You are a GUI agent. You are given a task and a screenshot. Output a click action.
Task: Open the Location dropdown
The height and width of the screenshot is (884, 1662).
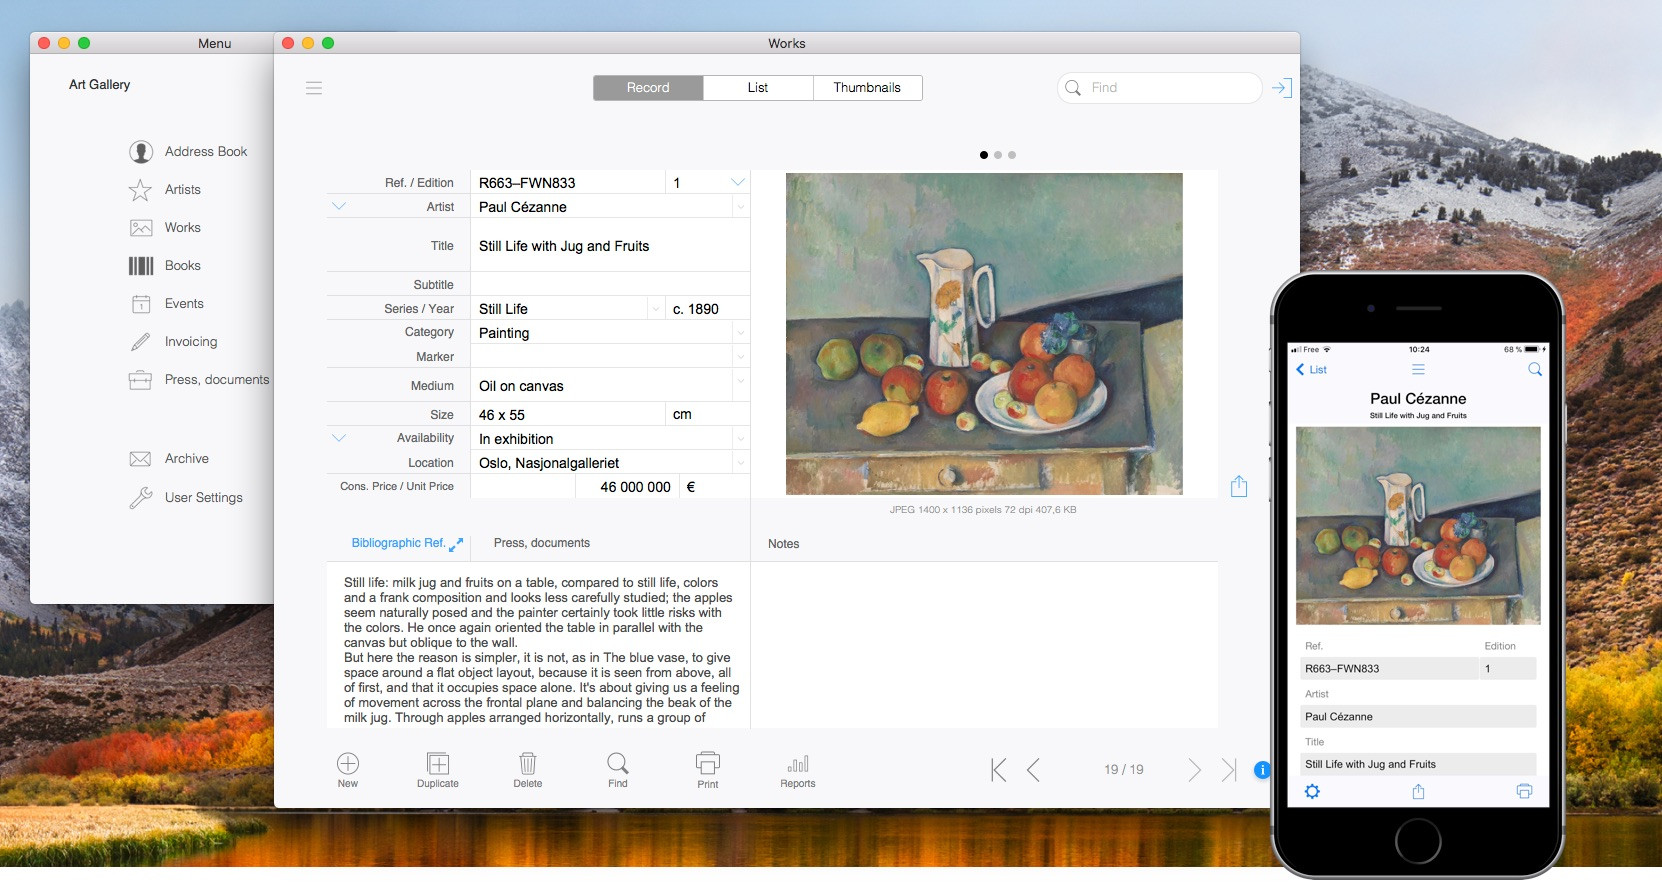coord(741,463)
